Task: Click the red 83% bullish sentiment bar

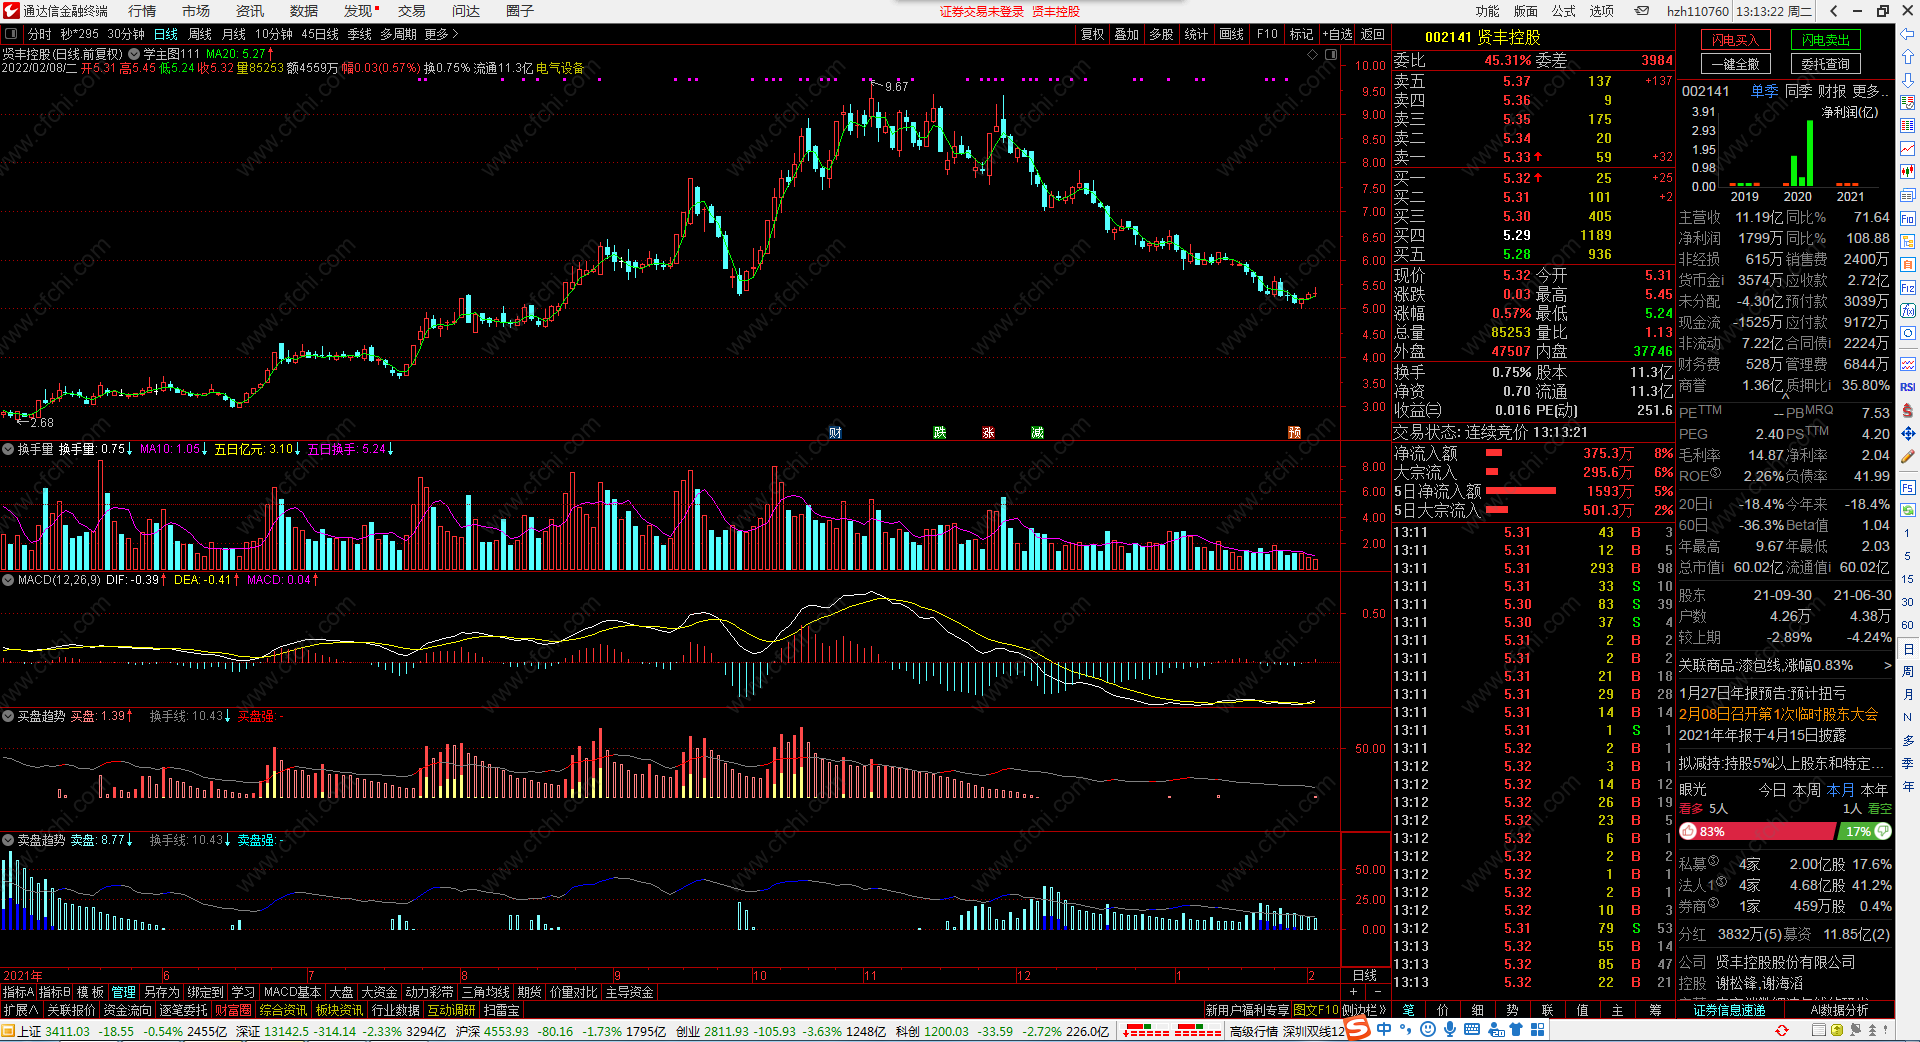Action: [1758, 831]
